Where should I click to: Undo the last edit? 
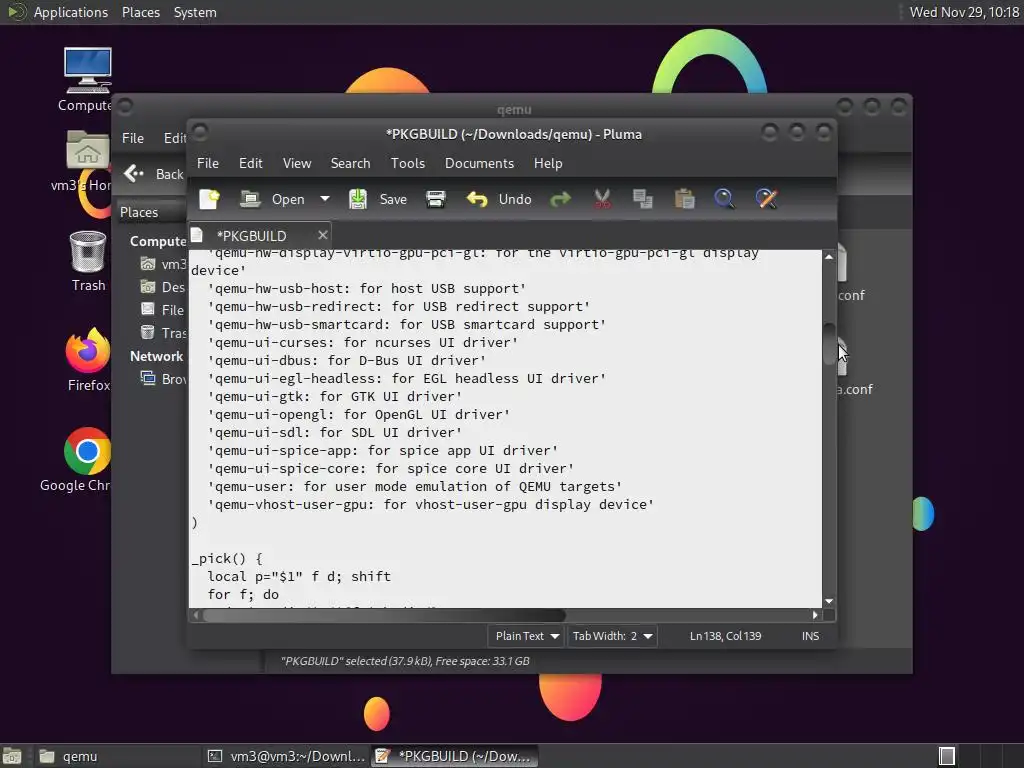(500, 199)
